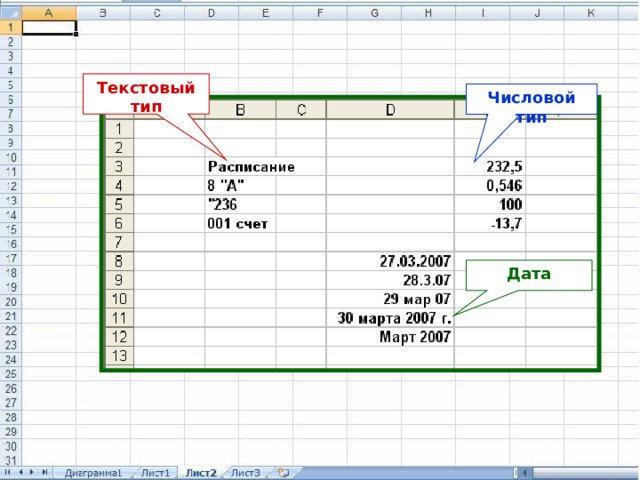This screenshot has height=480, width=640.
Task: Select worksheet column I header
Action: click(482, 13)
